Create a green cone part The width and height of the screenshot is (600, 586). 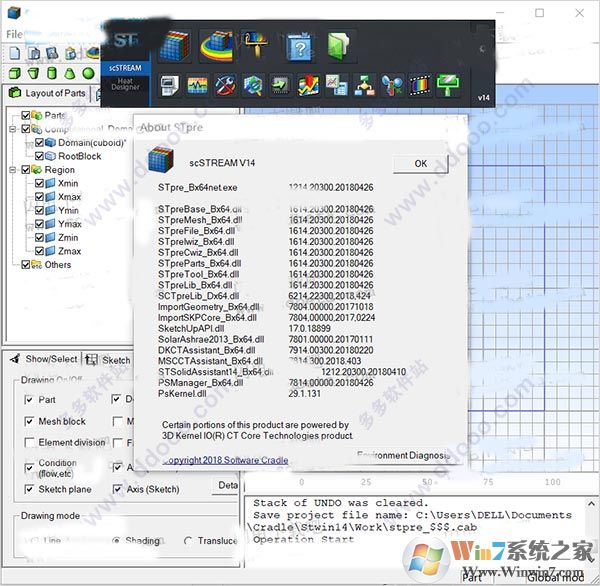(70, 73)
